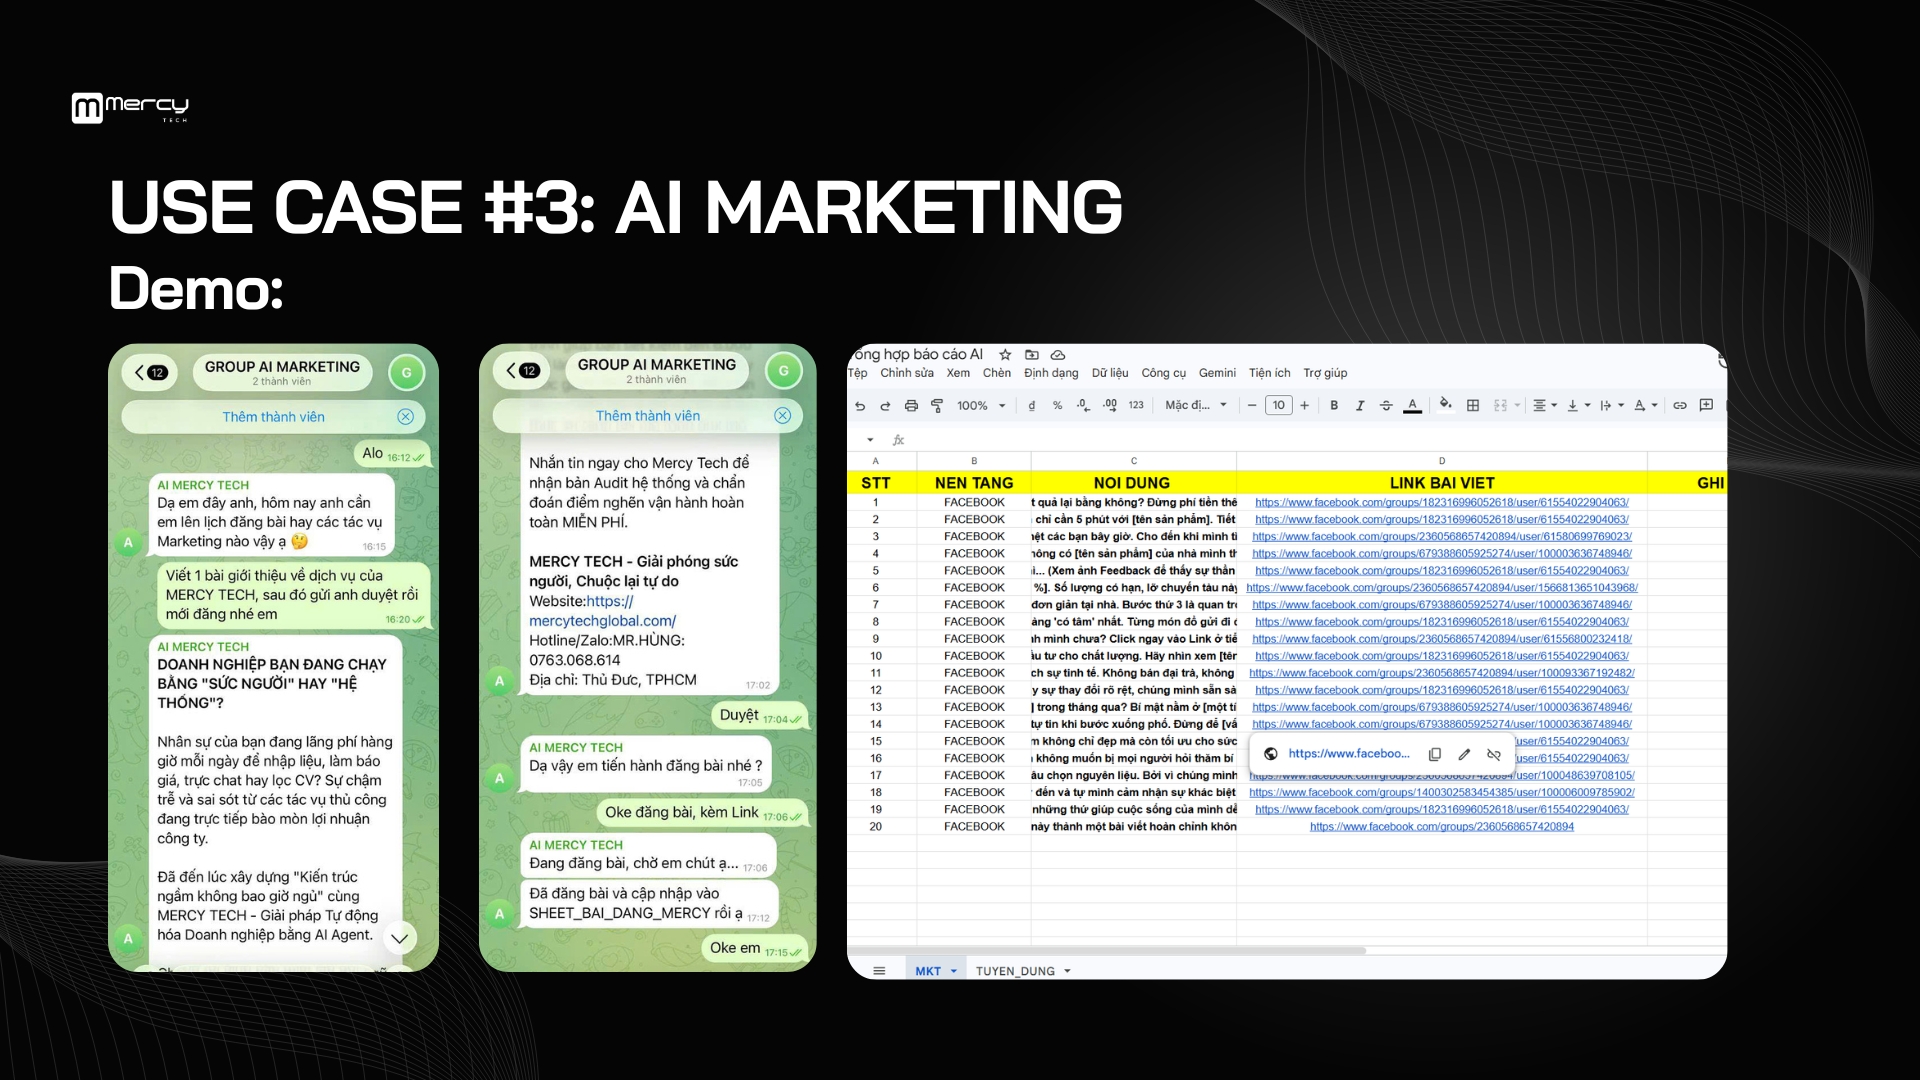The height and width of the screenshot is (1080, 1920).
Task: Increase font size with plus button
Action: 1305,406
